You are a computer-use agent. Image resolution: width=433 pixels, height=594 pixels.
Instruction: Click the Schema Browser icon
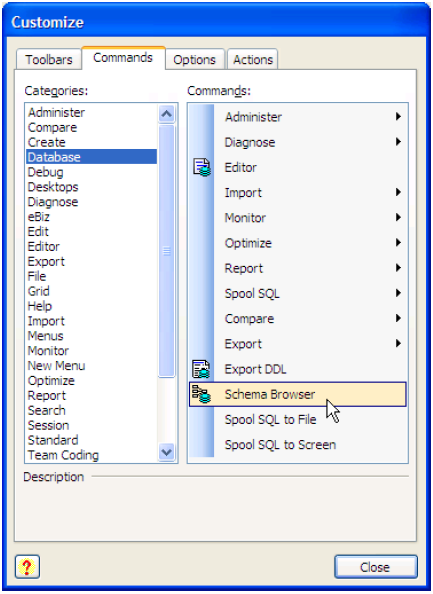tap(201, 394)
